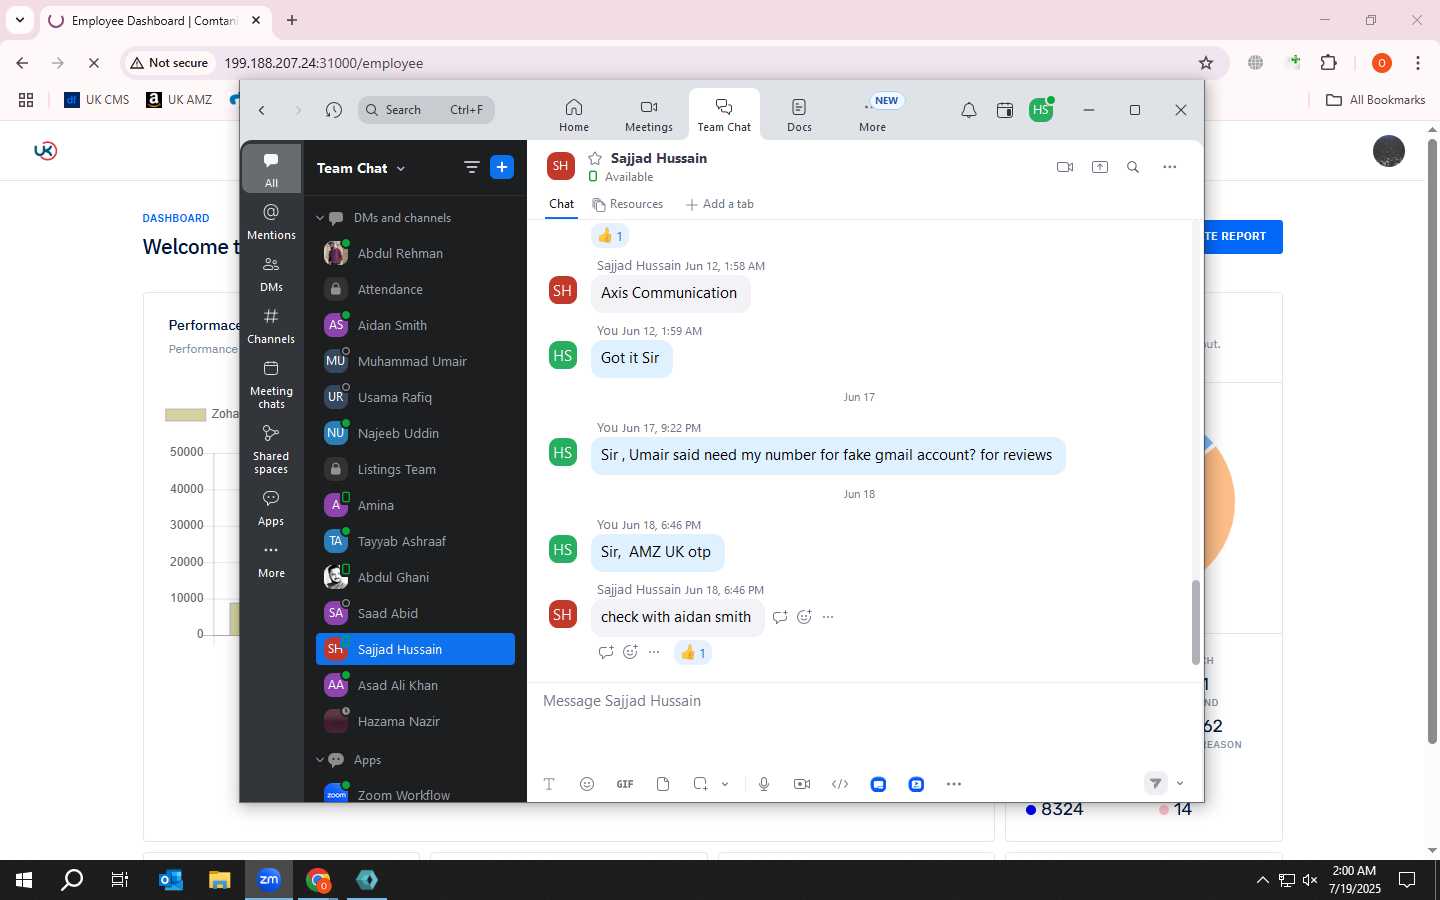
Task: Click the screenshot capture icon in composer
Action: pos(701,784)
